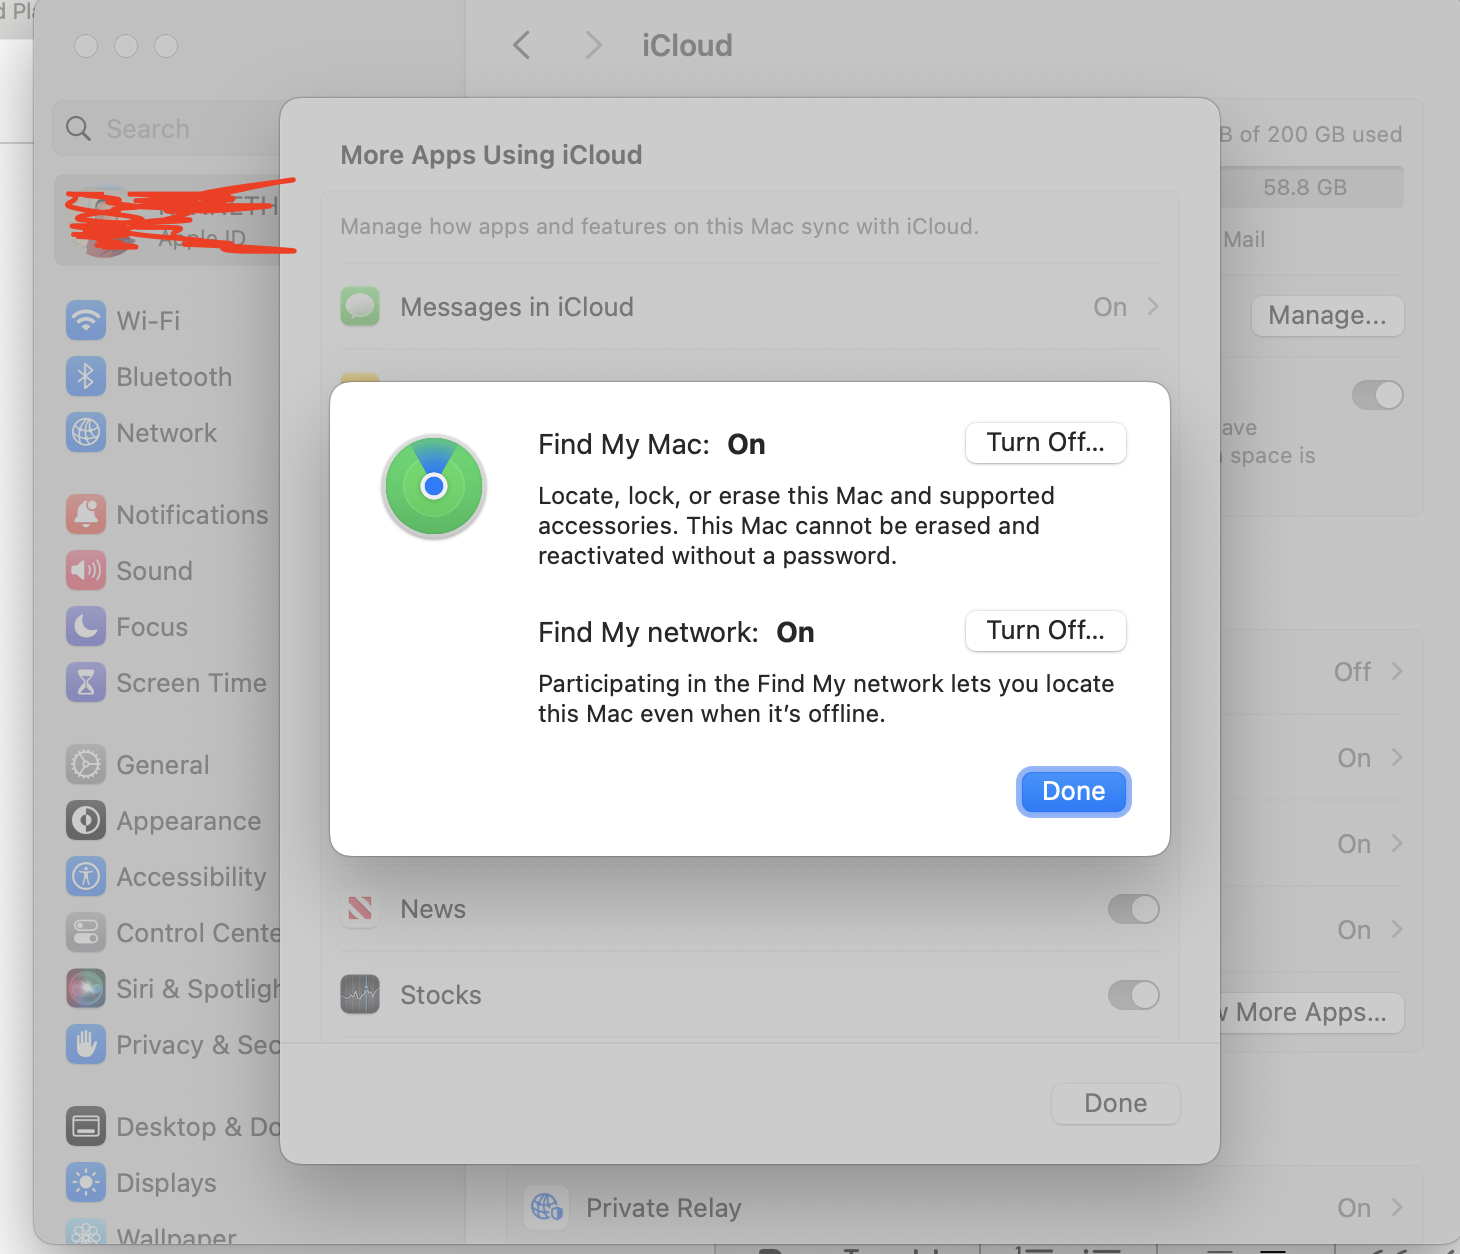Click the Network globe icon
This screenshot has height=1254, width=1460.
[x=86, y=433]
